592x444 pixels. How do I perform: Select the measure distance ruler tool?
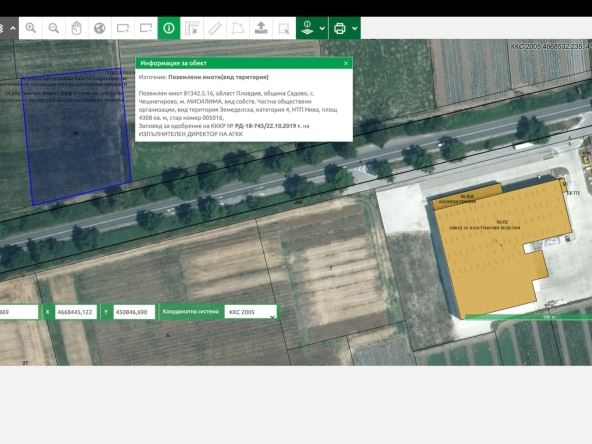tap(215, 28)
